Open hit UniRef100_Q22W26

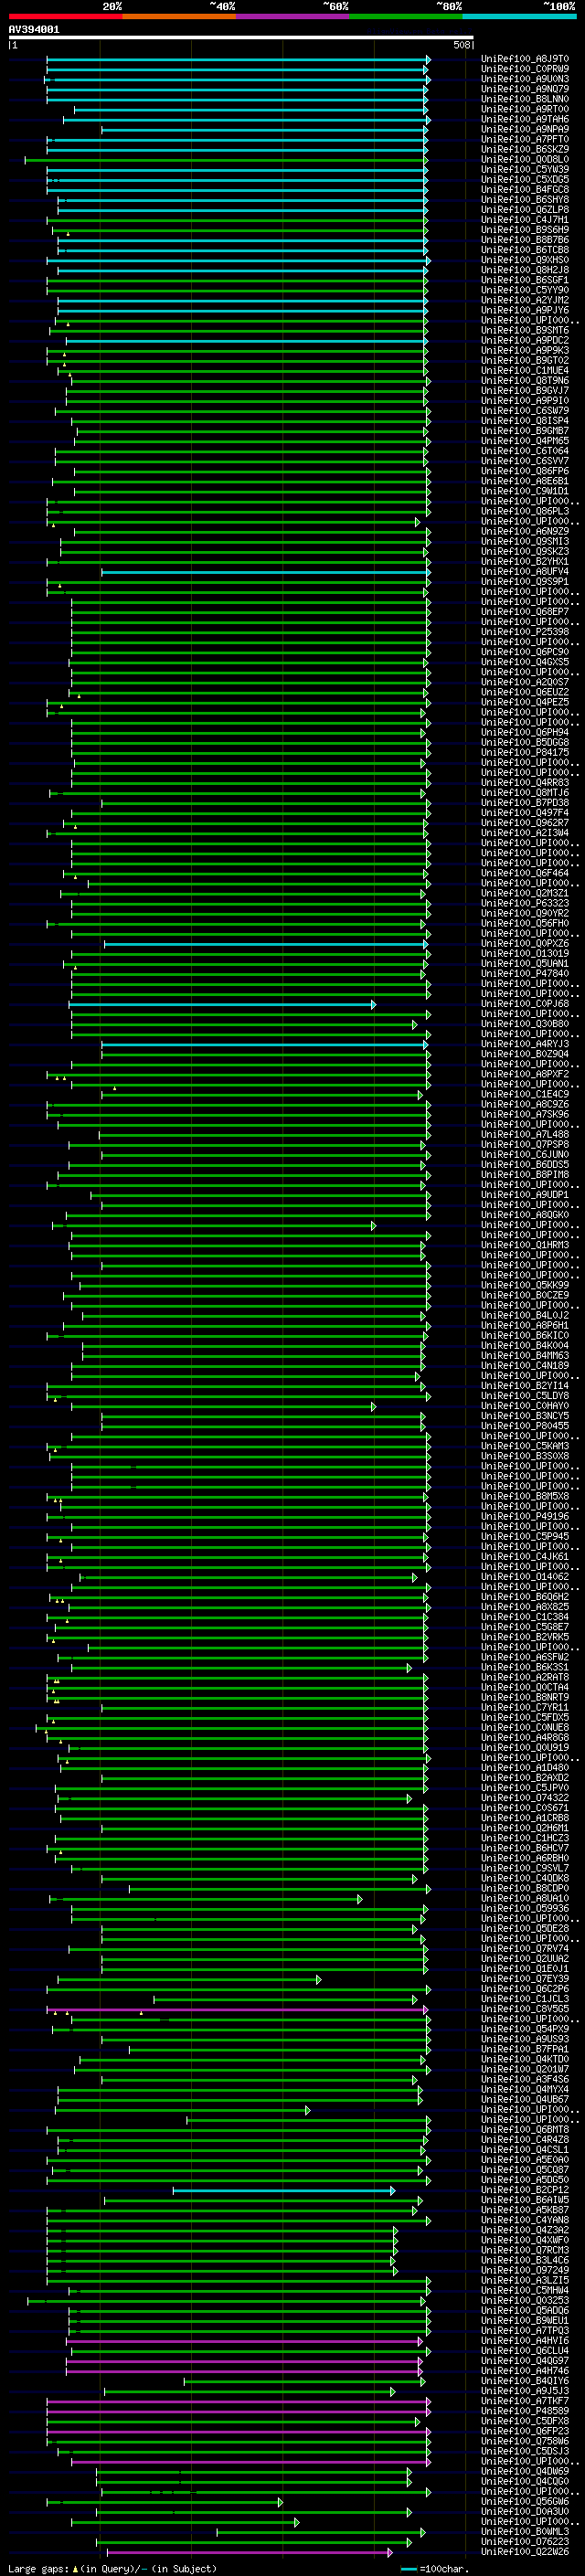point(525,2551)
